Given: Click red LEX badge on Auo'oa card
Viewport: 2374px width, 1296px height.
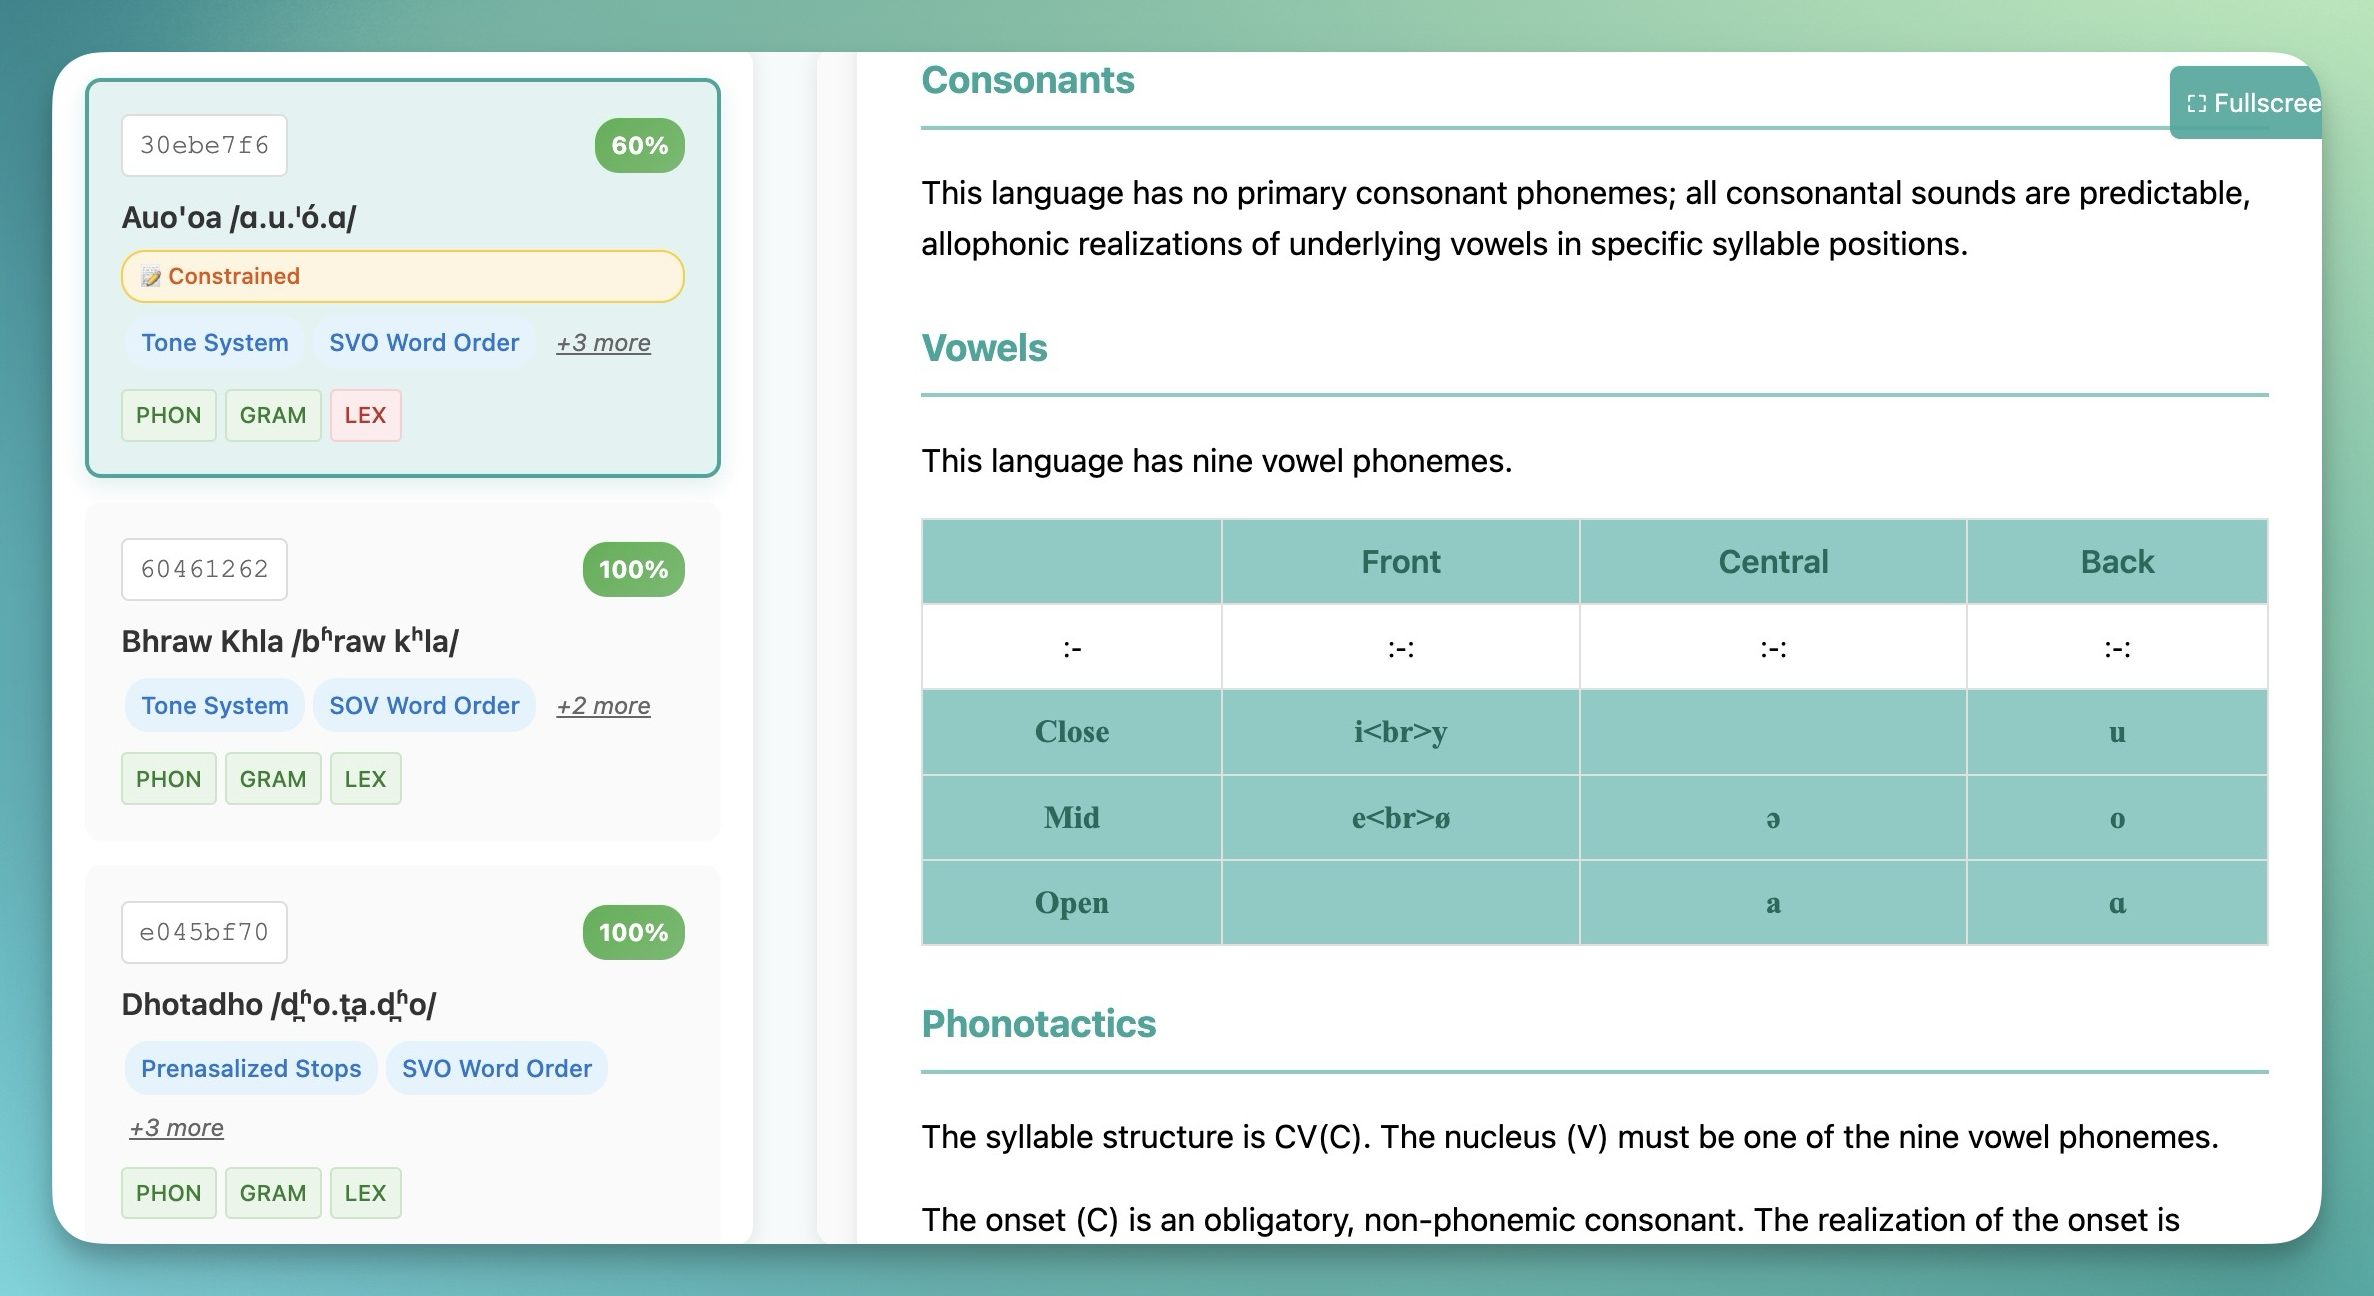Looking at the screenshot, I should click(365, 415).
